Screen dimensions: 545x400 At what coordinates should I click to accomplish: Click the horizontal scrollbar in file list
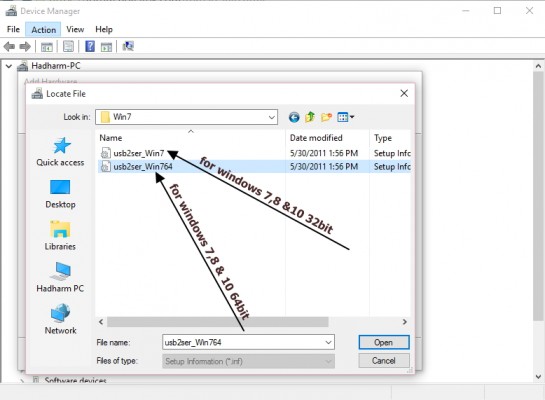point(218,322)
